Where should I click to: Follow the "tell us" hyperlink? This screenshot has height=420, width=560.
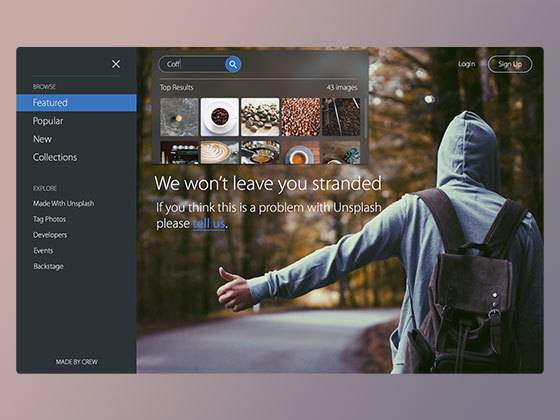coord(209,224)
